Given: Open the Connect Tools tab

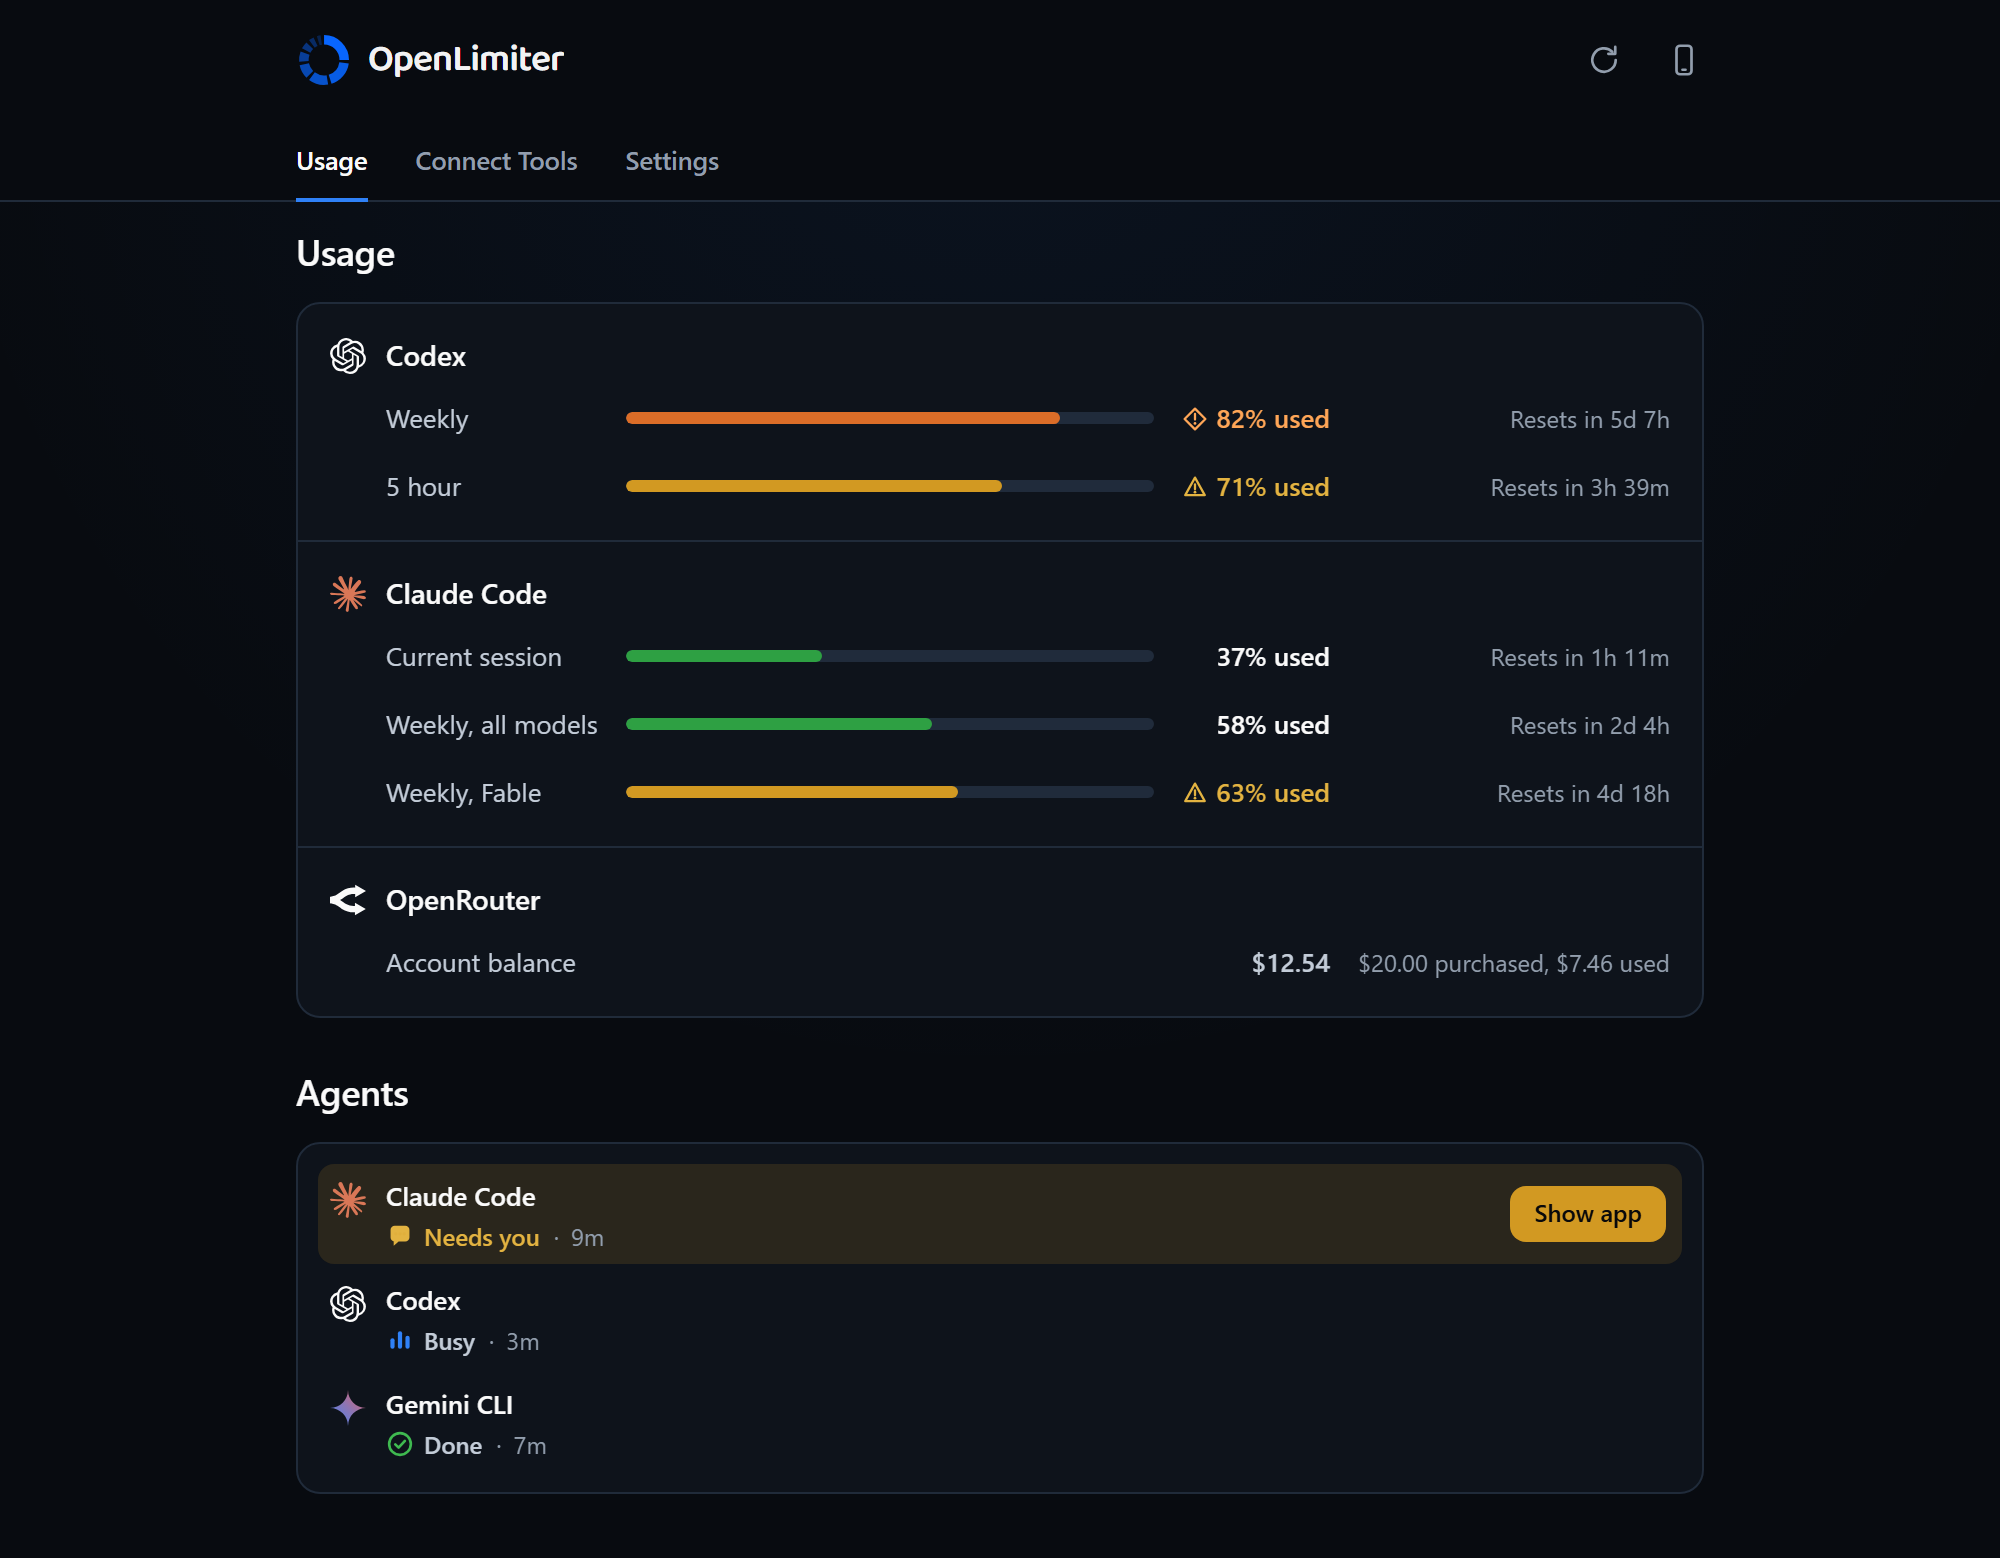Looking at the screenshot, I should (496, 161).
